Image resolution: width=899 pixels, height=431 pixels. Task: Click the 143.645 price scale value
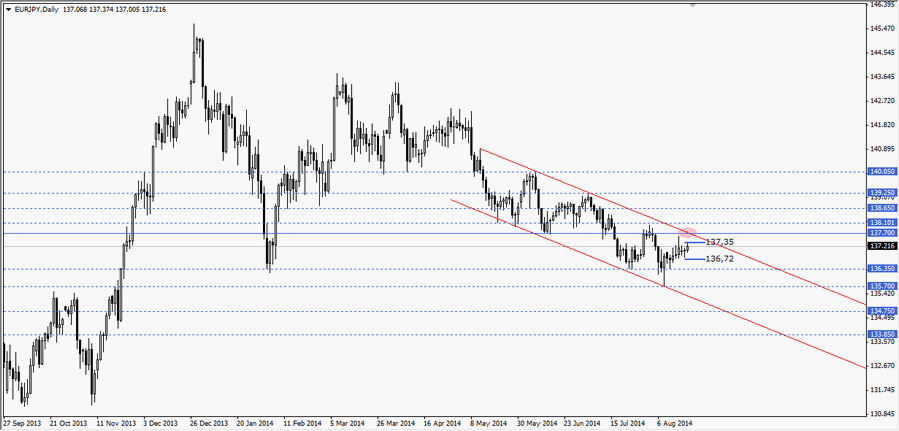tap(883, 76)
